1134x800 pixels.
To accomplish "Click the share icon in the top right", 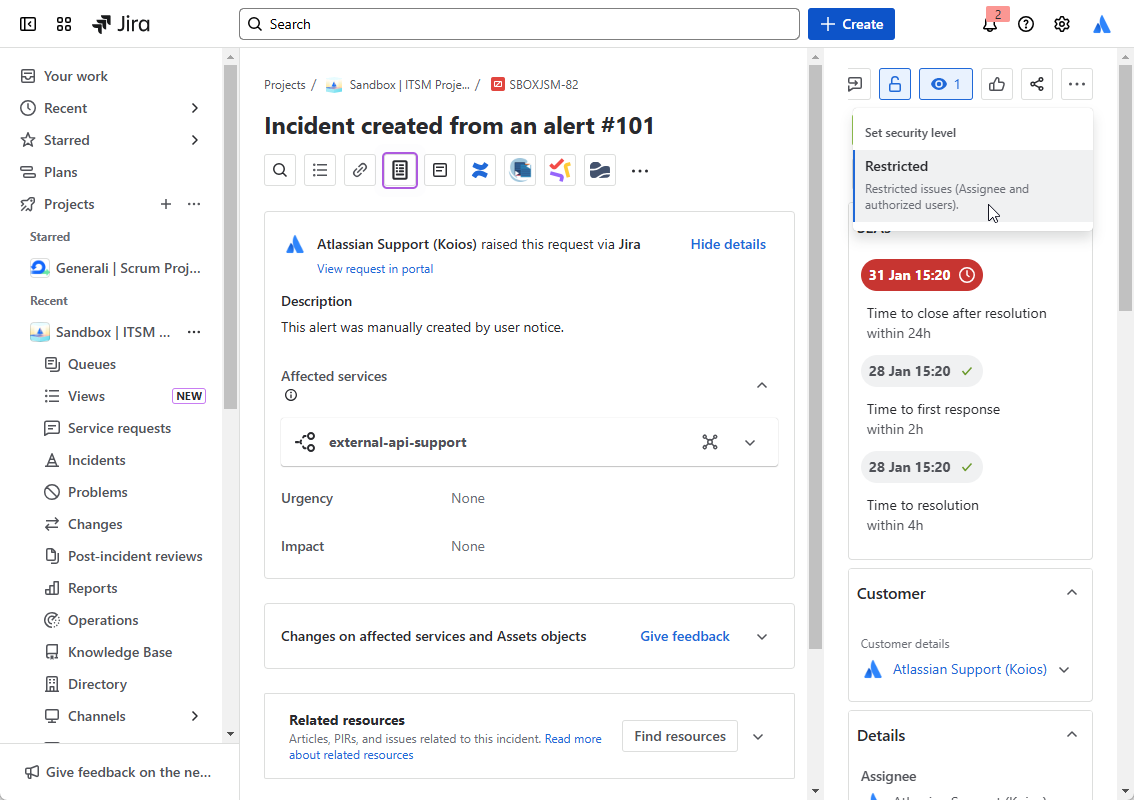I will [1036, 84].
